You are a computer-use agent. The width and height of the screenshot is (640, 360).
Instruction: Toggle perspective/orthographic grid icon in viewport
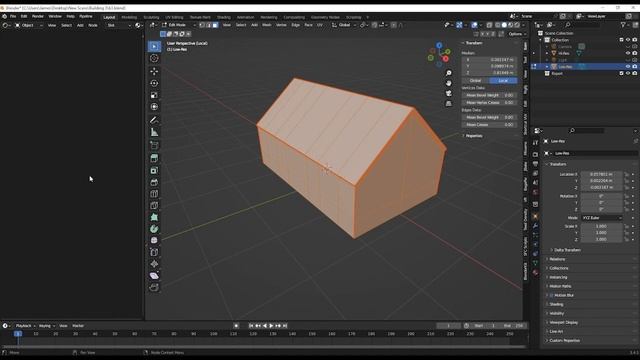449,104
